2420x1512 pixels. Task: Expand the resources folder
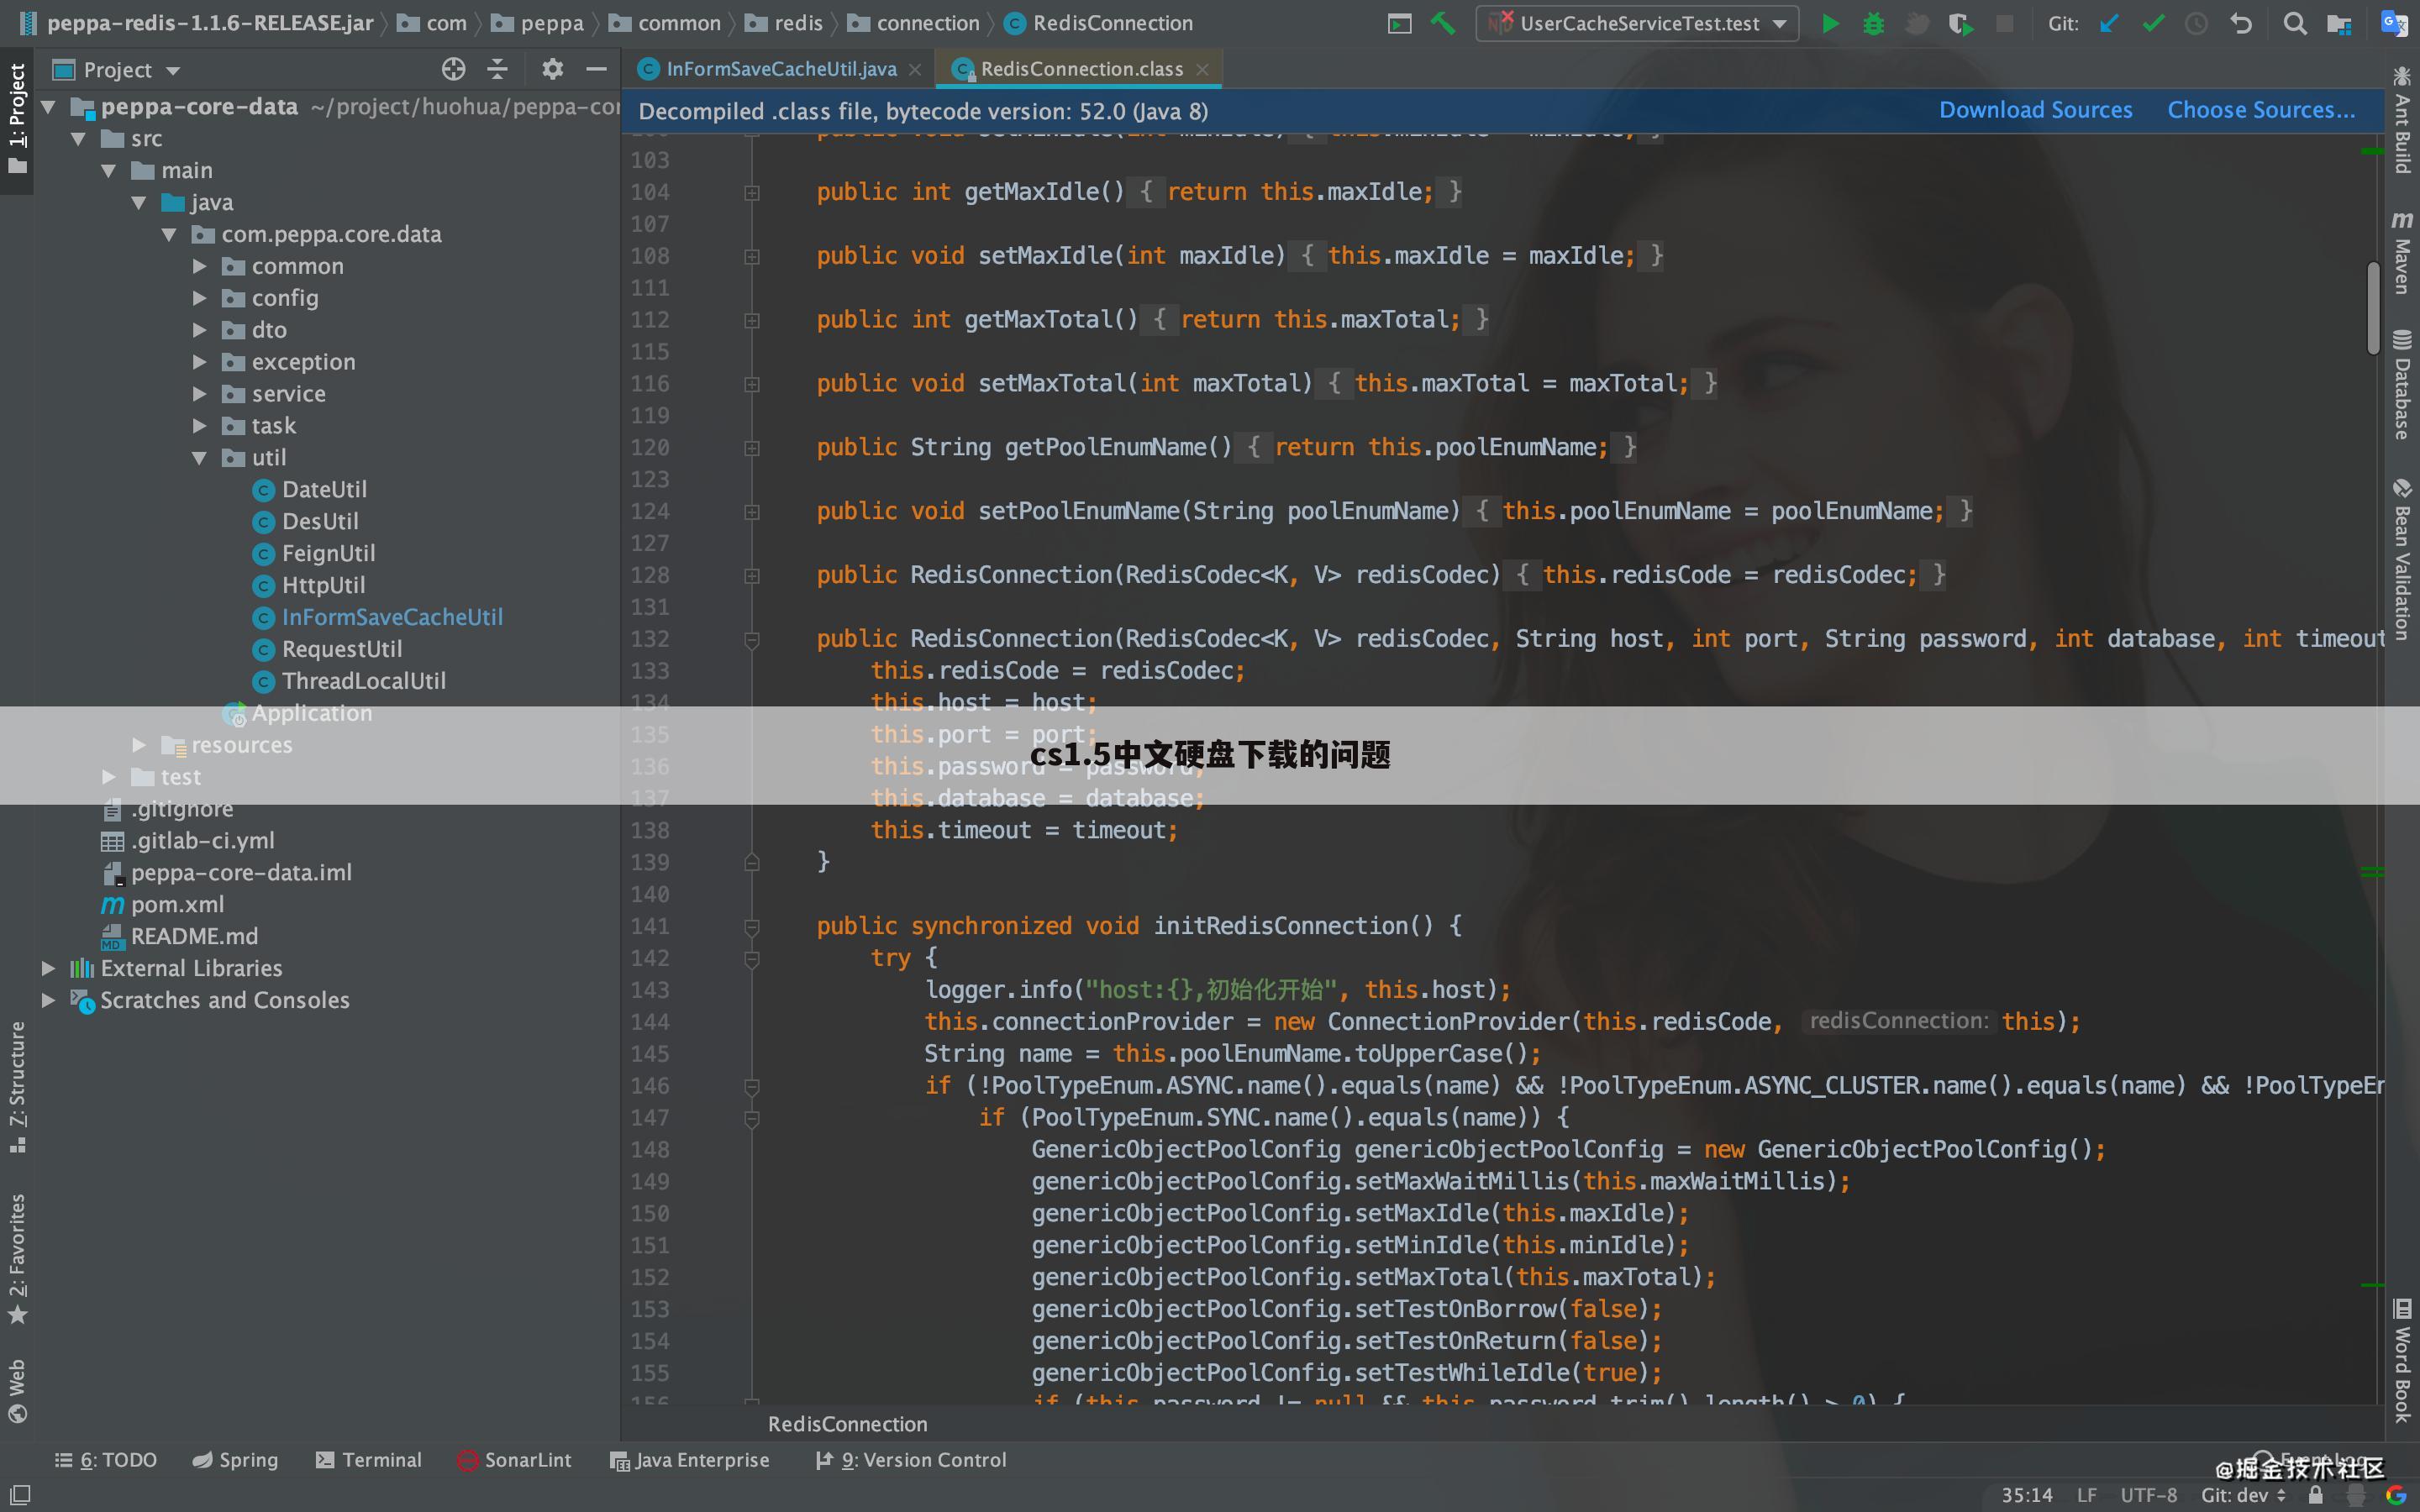[x=139, y=745]
